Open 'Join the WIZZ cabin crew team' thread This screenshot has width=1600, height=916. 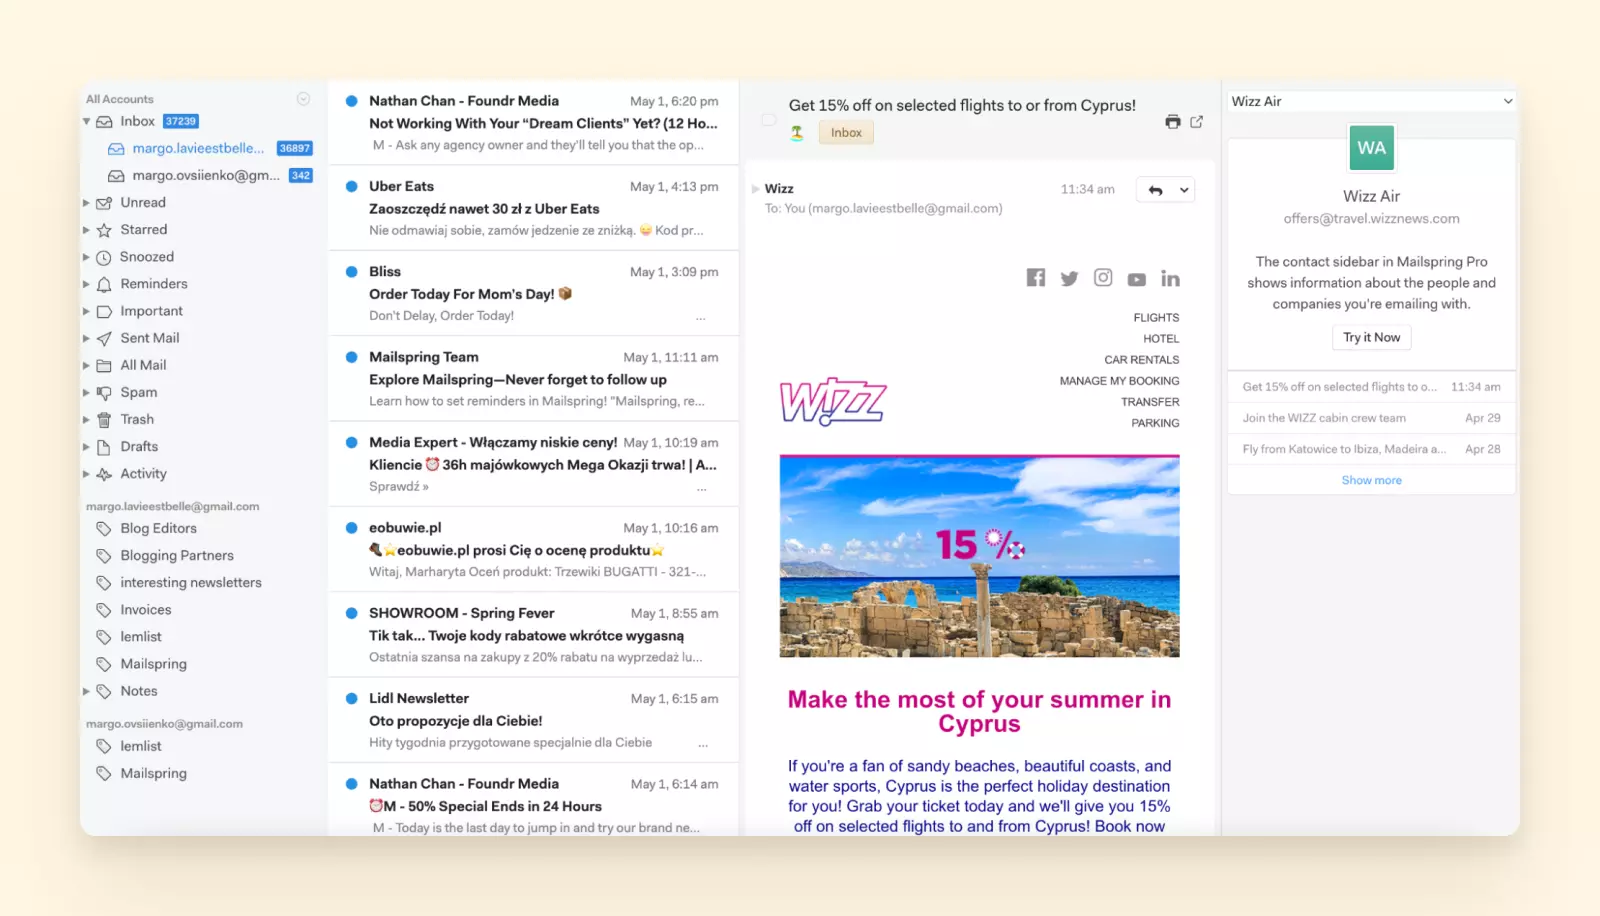1372,418
